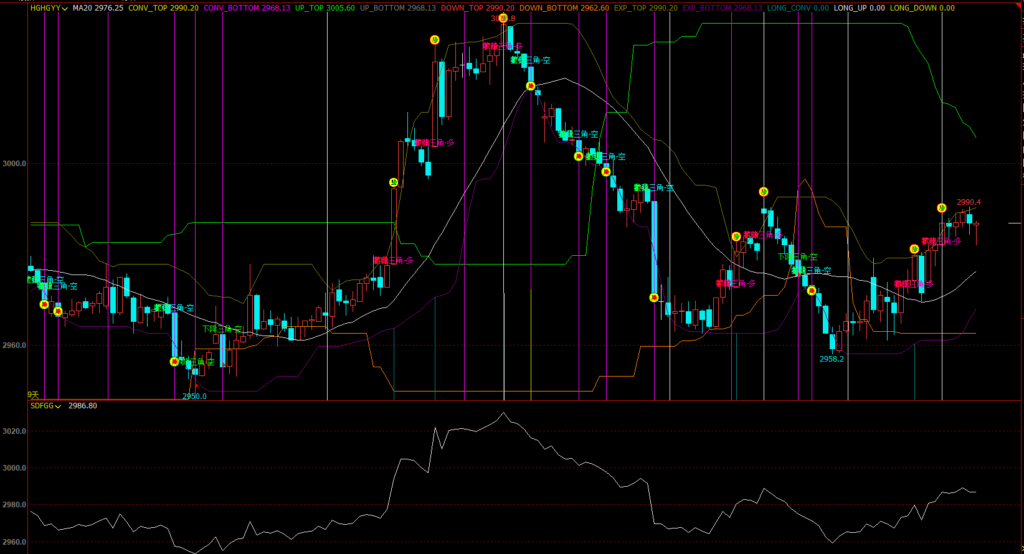Click the 9天 period label
1024x554 pixels.
tap(32, 395)
